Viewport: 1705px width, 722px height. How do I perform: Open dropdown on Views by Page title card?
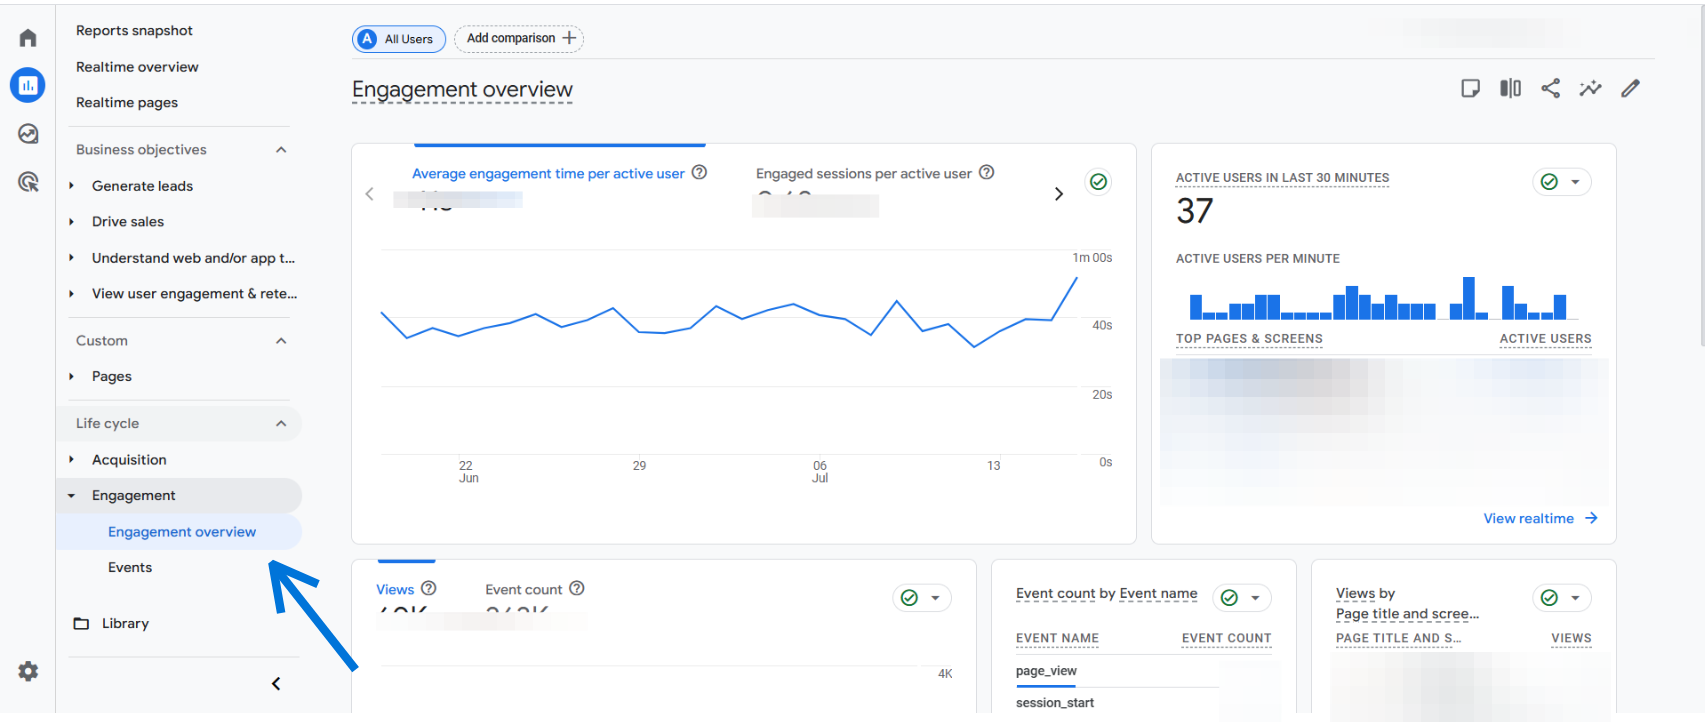coord(1562,598)
